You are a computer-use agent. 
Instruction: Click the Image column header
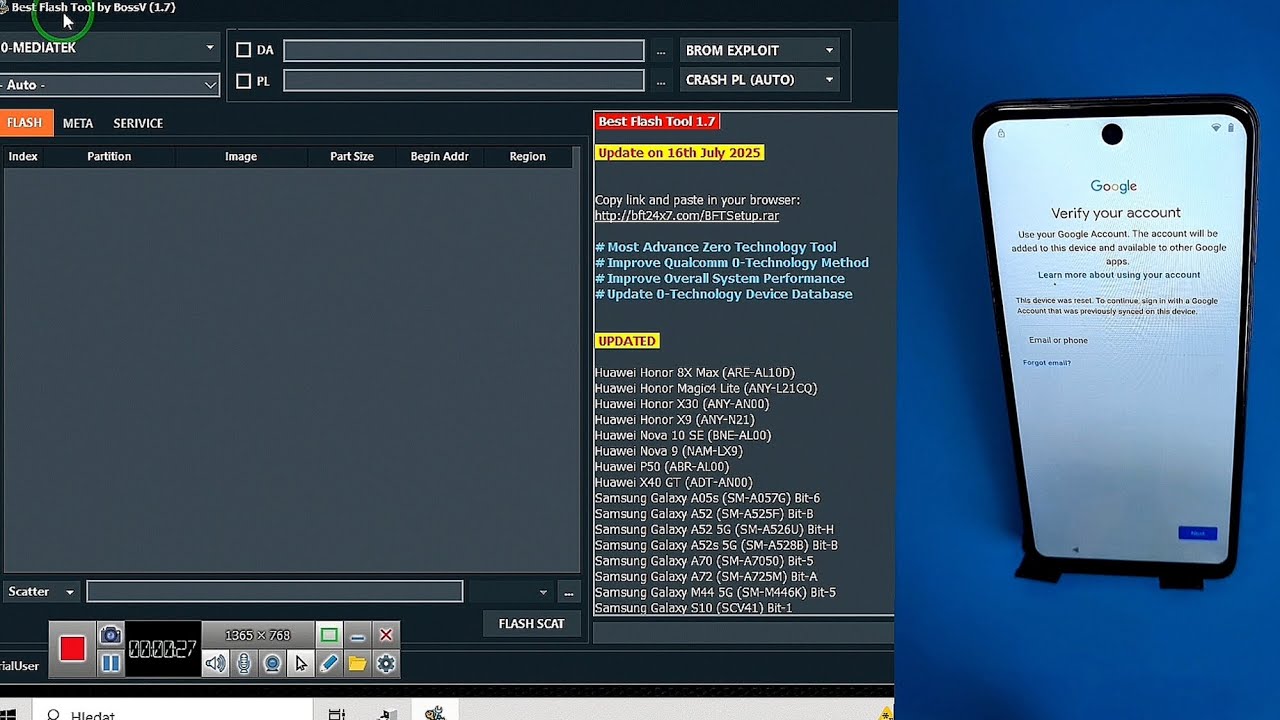(x=241, y=156)
